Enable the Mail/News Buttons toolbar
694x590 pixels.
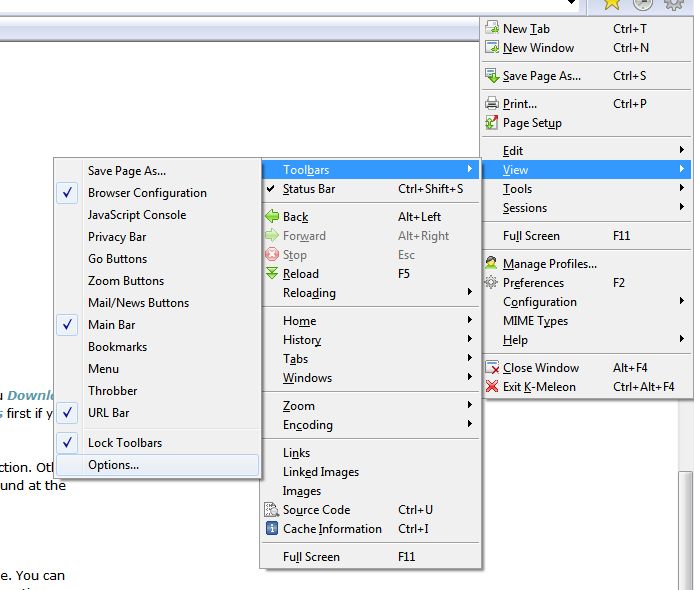(x=158, y=303)
